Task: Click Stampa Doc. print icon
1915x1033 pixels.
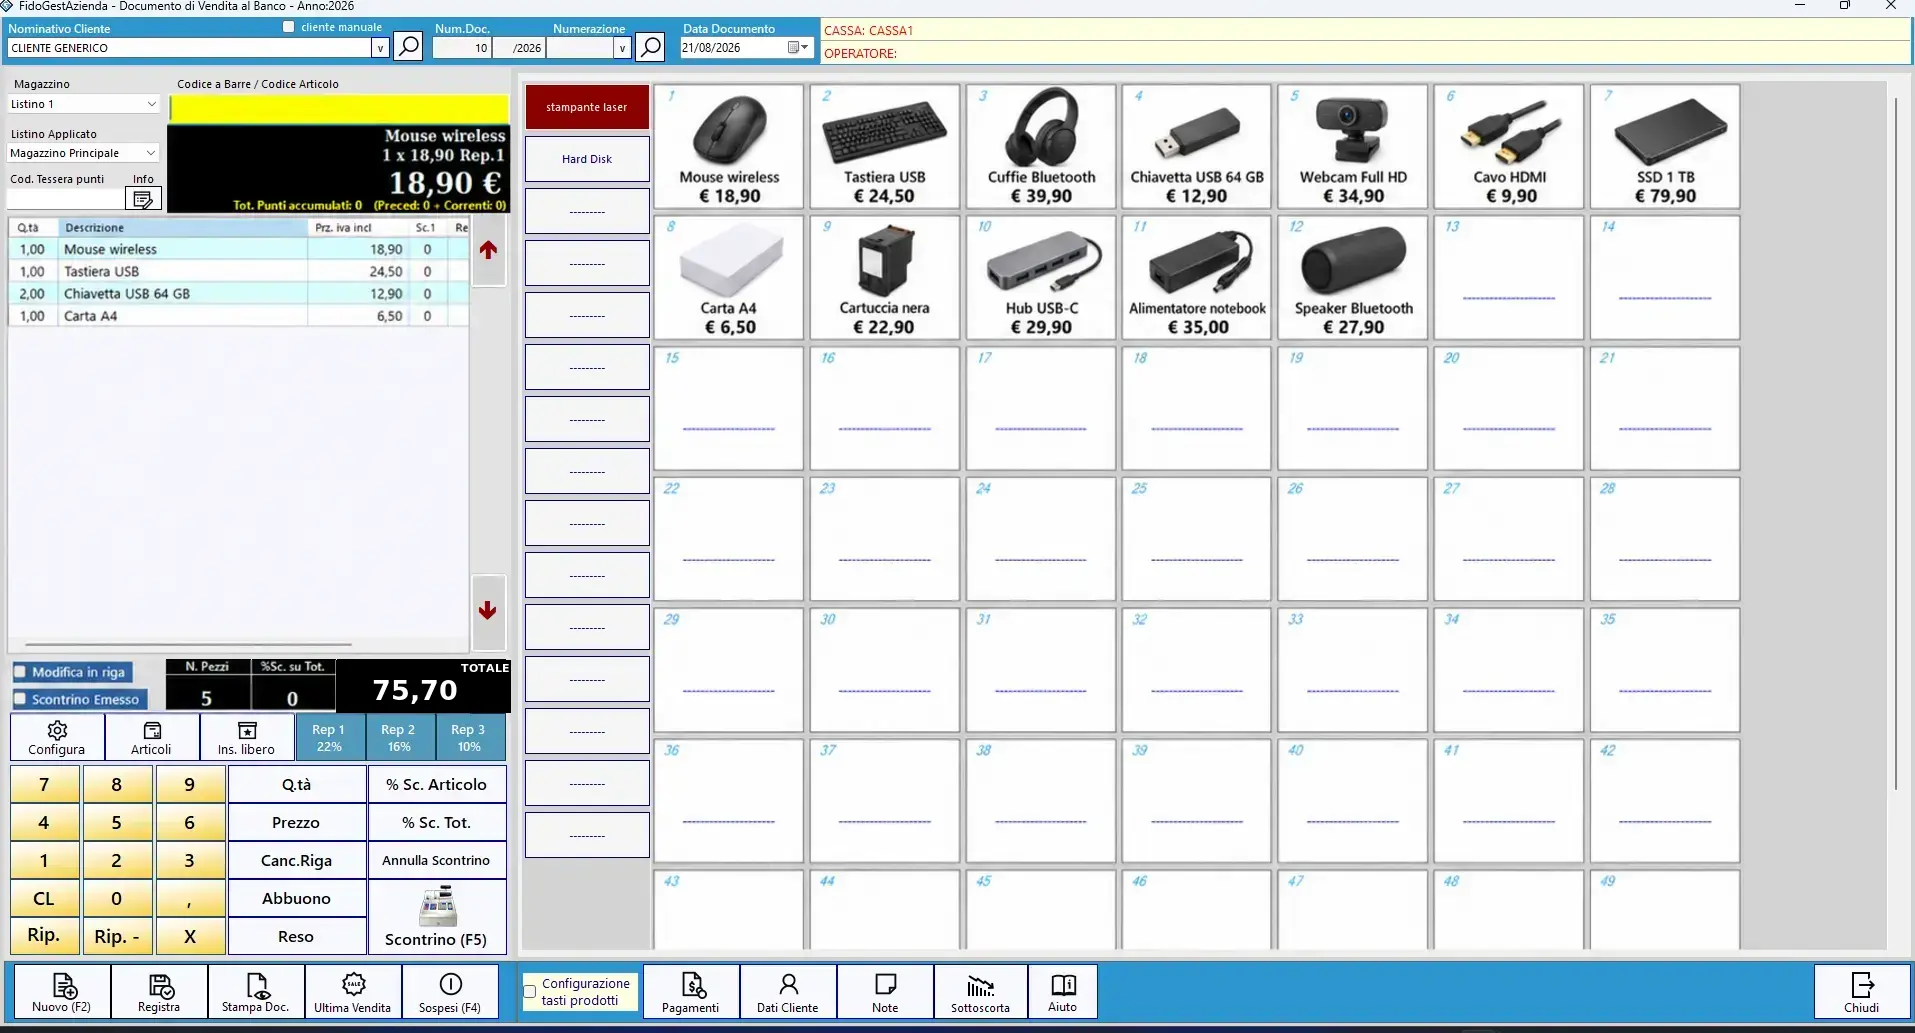Action: coord(256,991)
